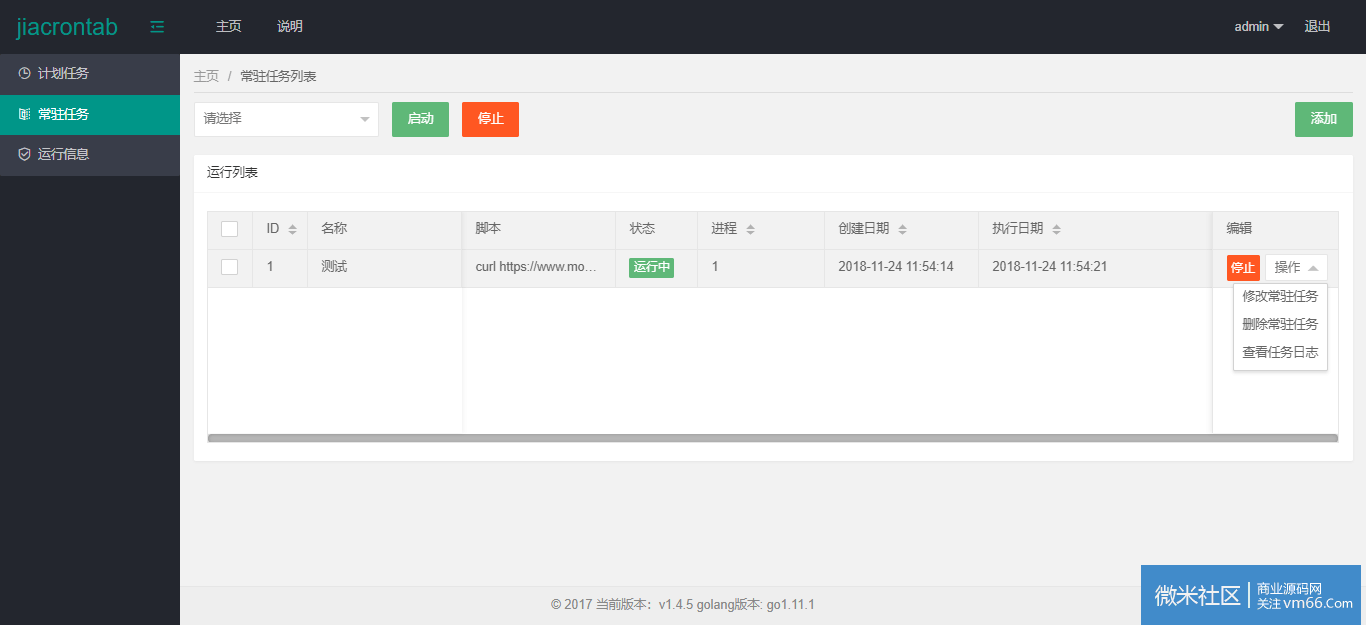Viewport: 1366px width, 625px height.
Task: Stop the 测试 task with row 停止 button
Action: [x=1243, y=268]
